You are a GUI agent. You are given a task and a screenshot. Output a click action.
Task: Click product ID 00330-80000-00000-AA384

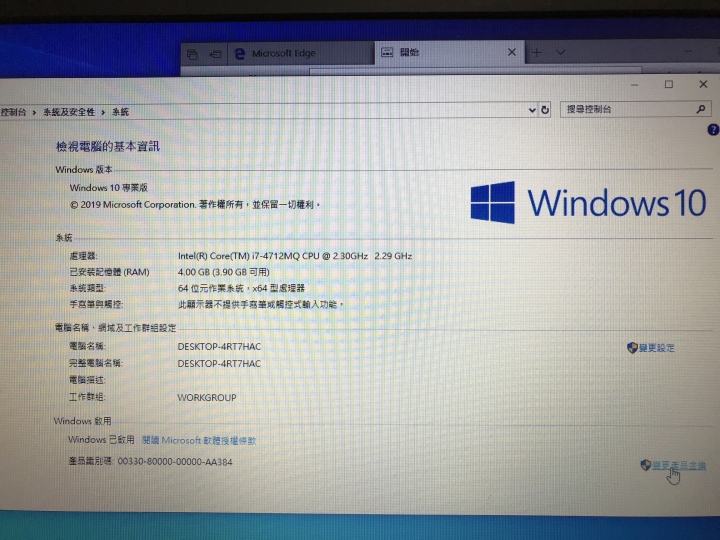175,461
